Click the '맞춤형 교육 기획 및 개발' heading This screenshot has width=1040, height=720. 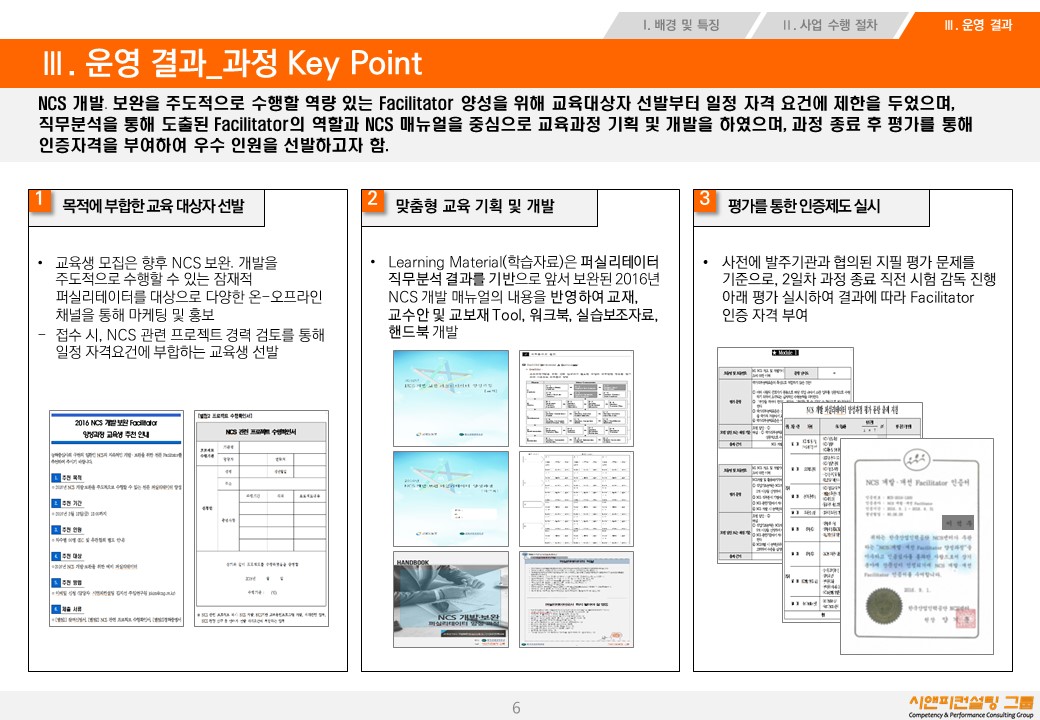475,206
